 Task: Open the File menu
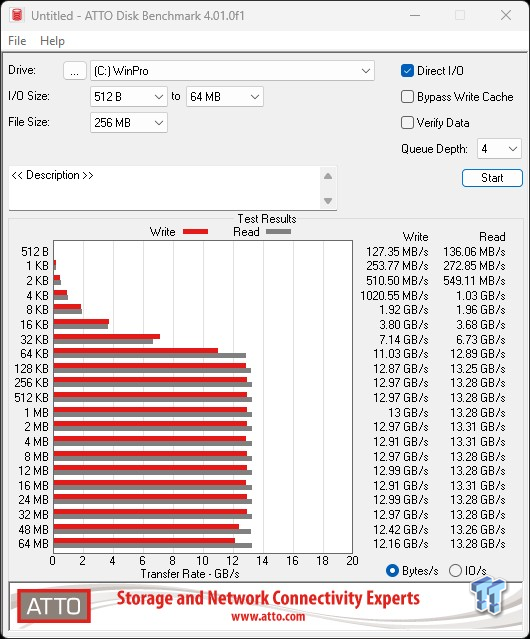[x=17, y=41]
